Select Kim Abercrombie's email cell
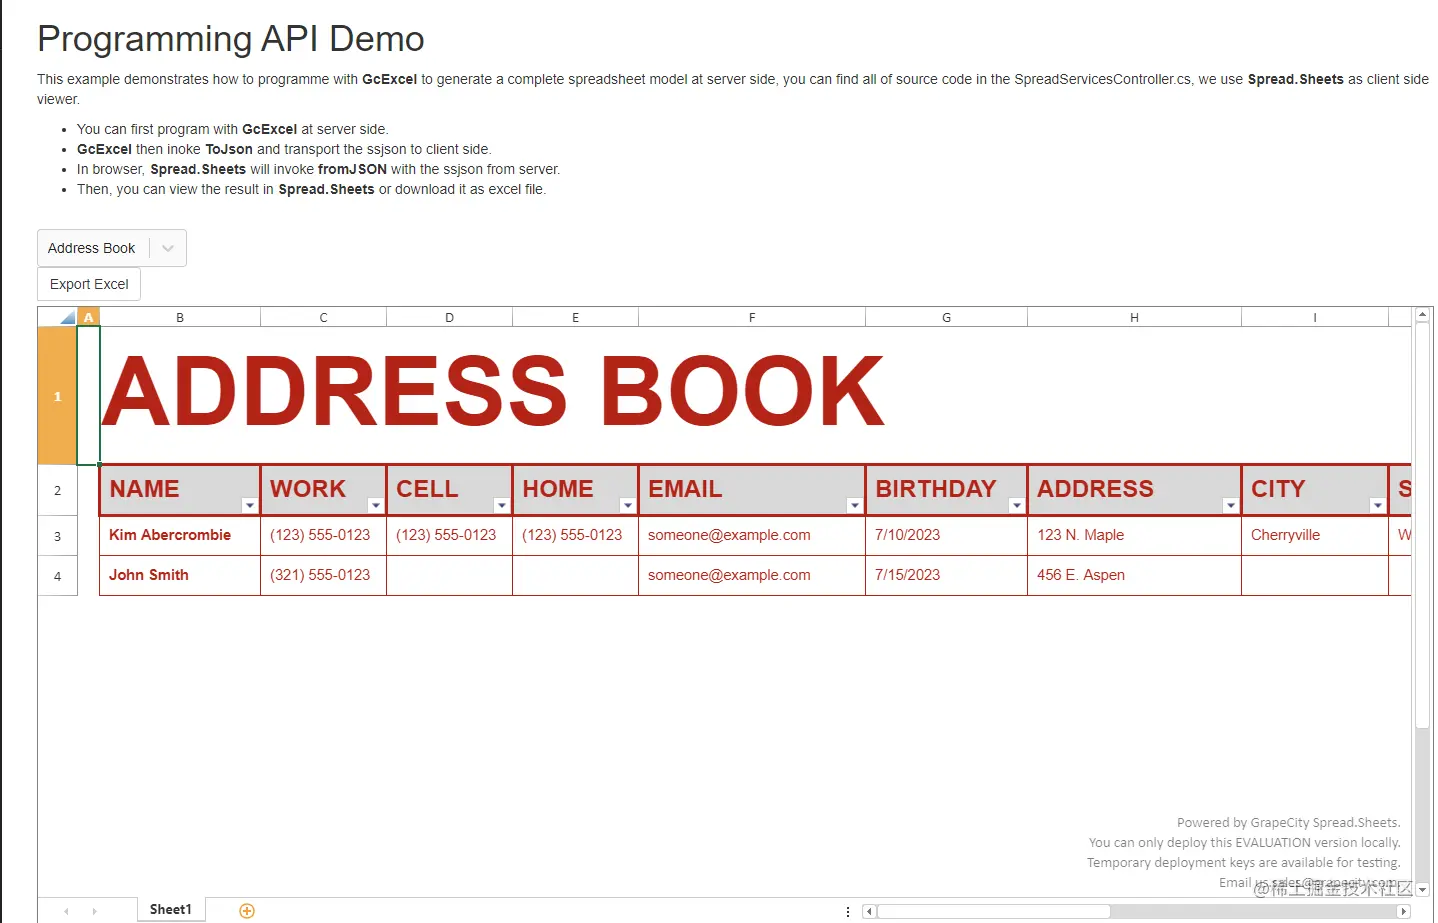Image resolution: width=1438 pixels, height=923 pixels. click(752, 535)
